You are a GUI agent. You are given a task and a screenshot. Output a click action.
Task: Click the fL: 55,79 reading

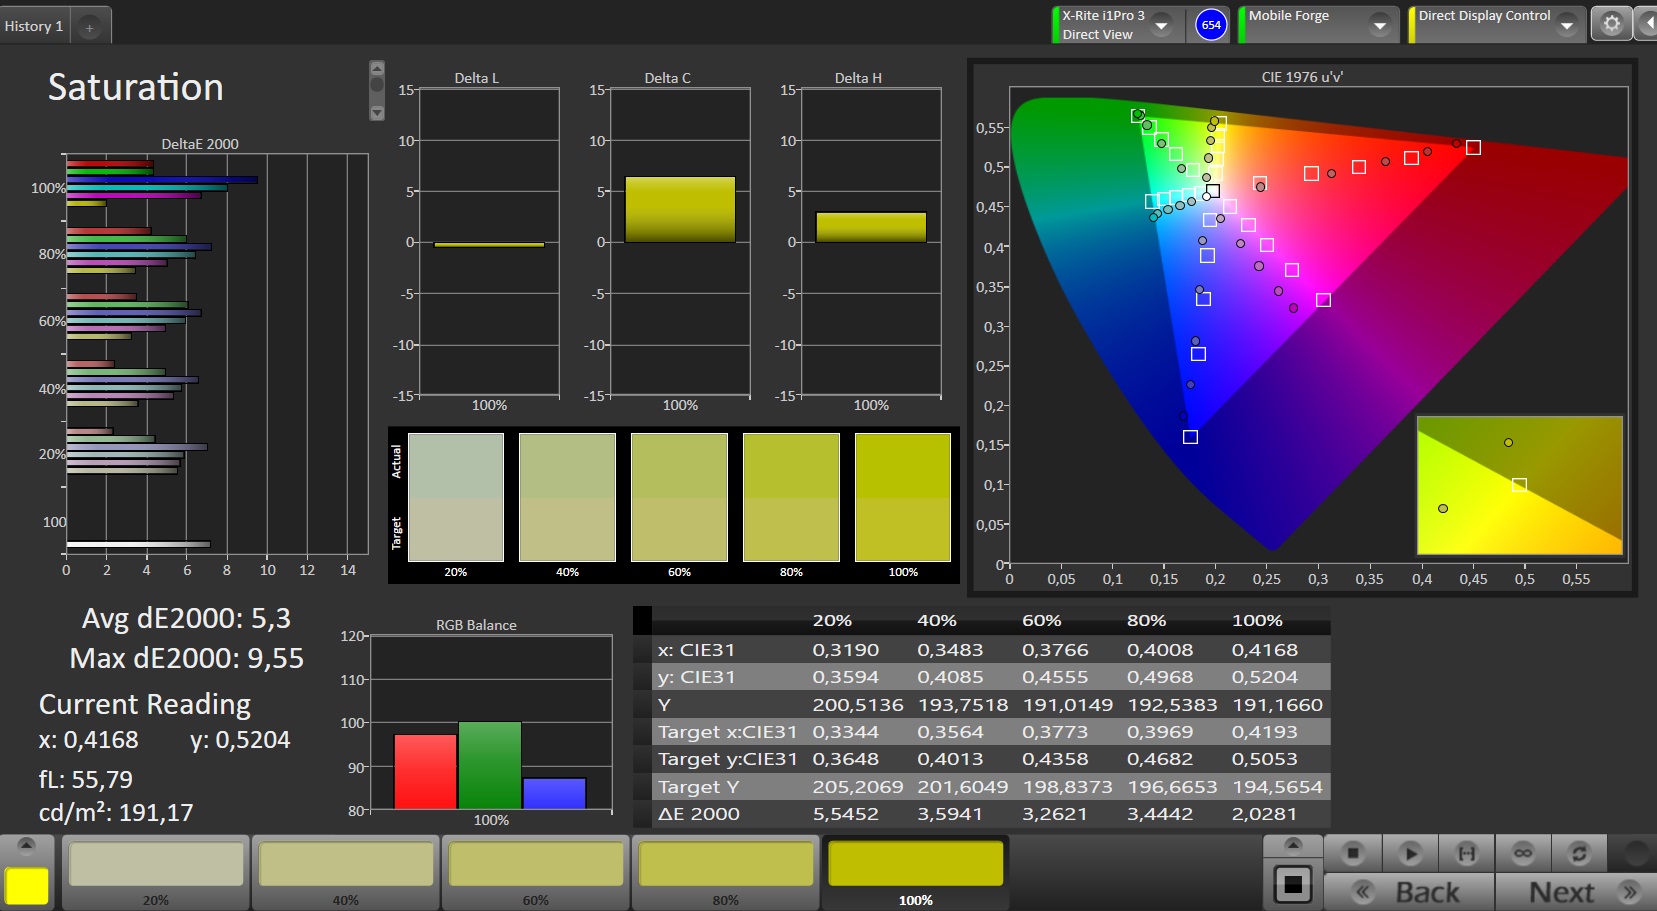tap(86, 779)
